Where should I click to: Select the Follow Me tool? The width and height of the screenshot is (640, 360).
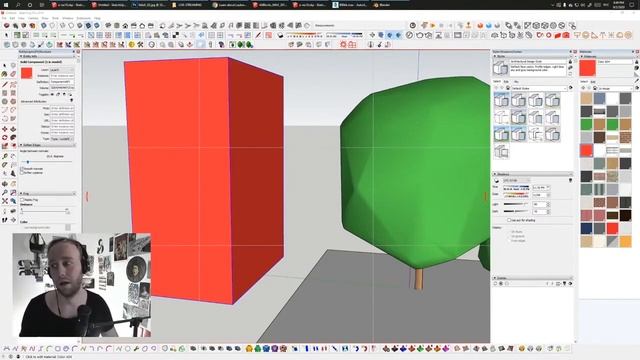(13, 138)
